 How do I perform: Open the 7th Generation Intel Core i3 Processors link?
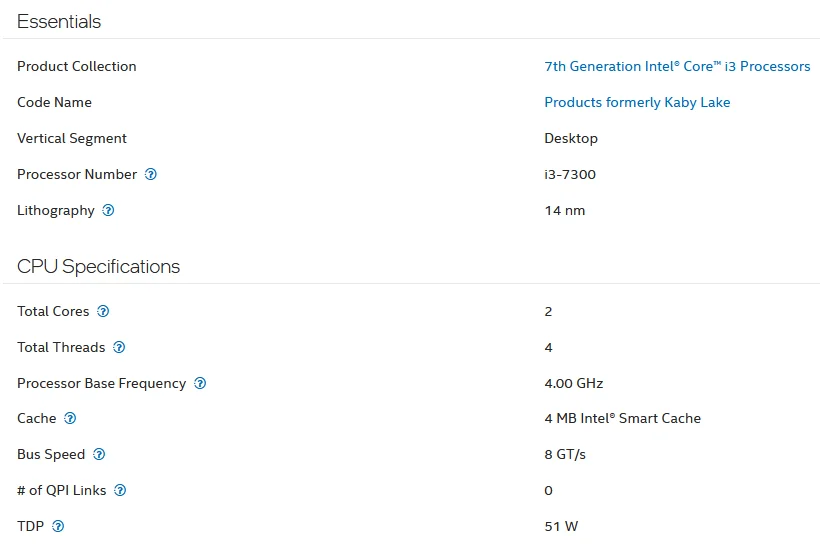click(677, 66)
